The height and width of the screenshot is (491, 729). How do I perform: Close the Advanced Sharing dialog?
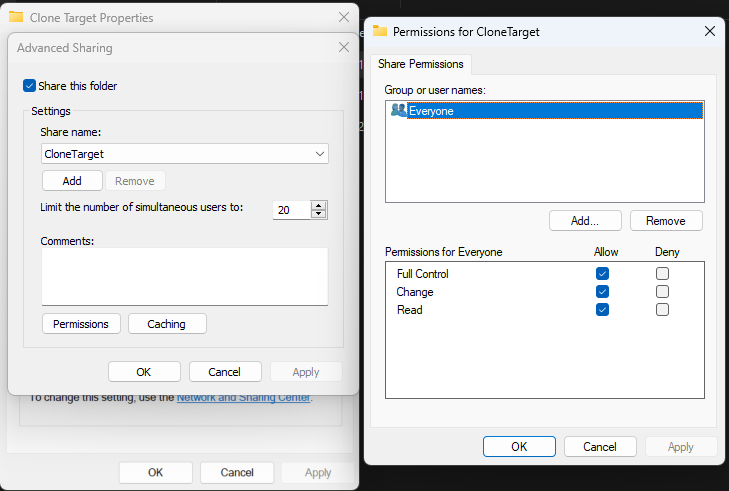(343, 47)
